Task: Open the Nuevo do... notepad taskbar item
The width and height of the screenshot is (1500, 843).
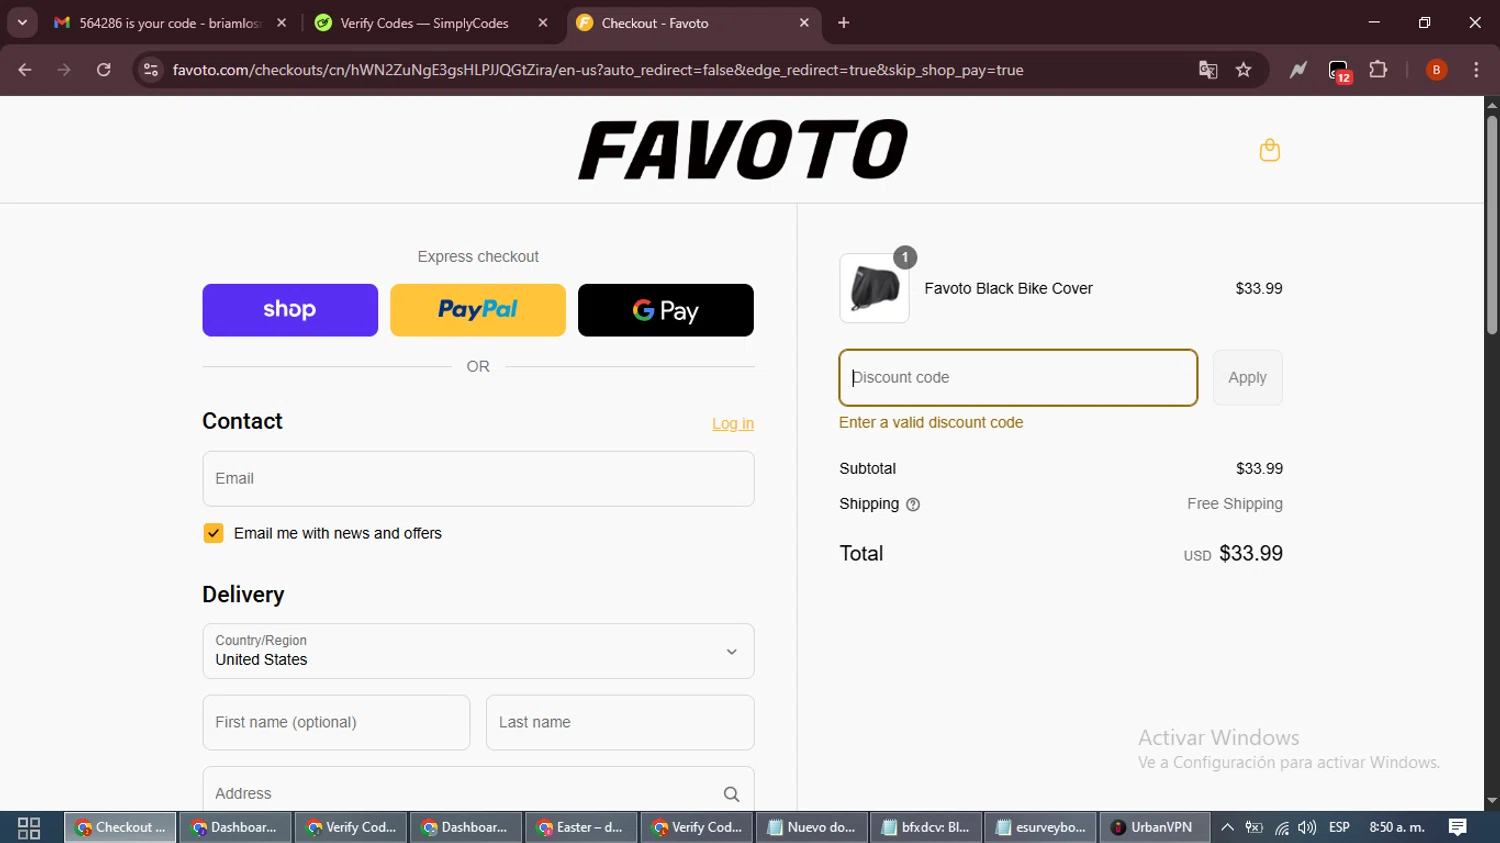Action: [811, 828]
